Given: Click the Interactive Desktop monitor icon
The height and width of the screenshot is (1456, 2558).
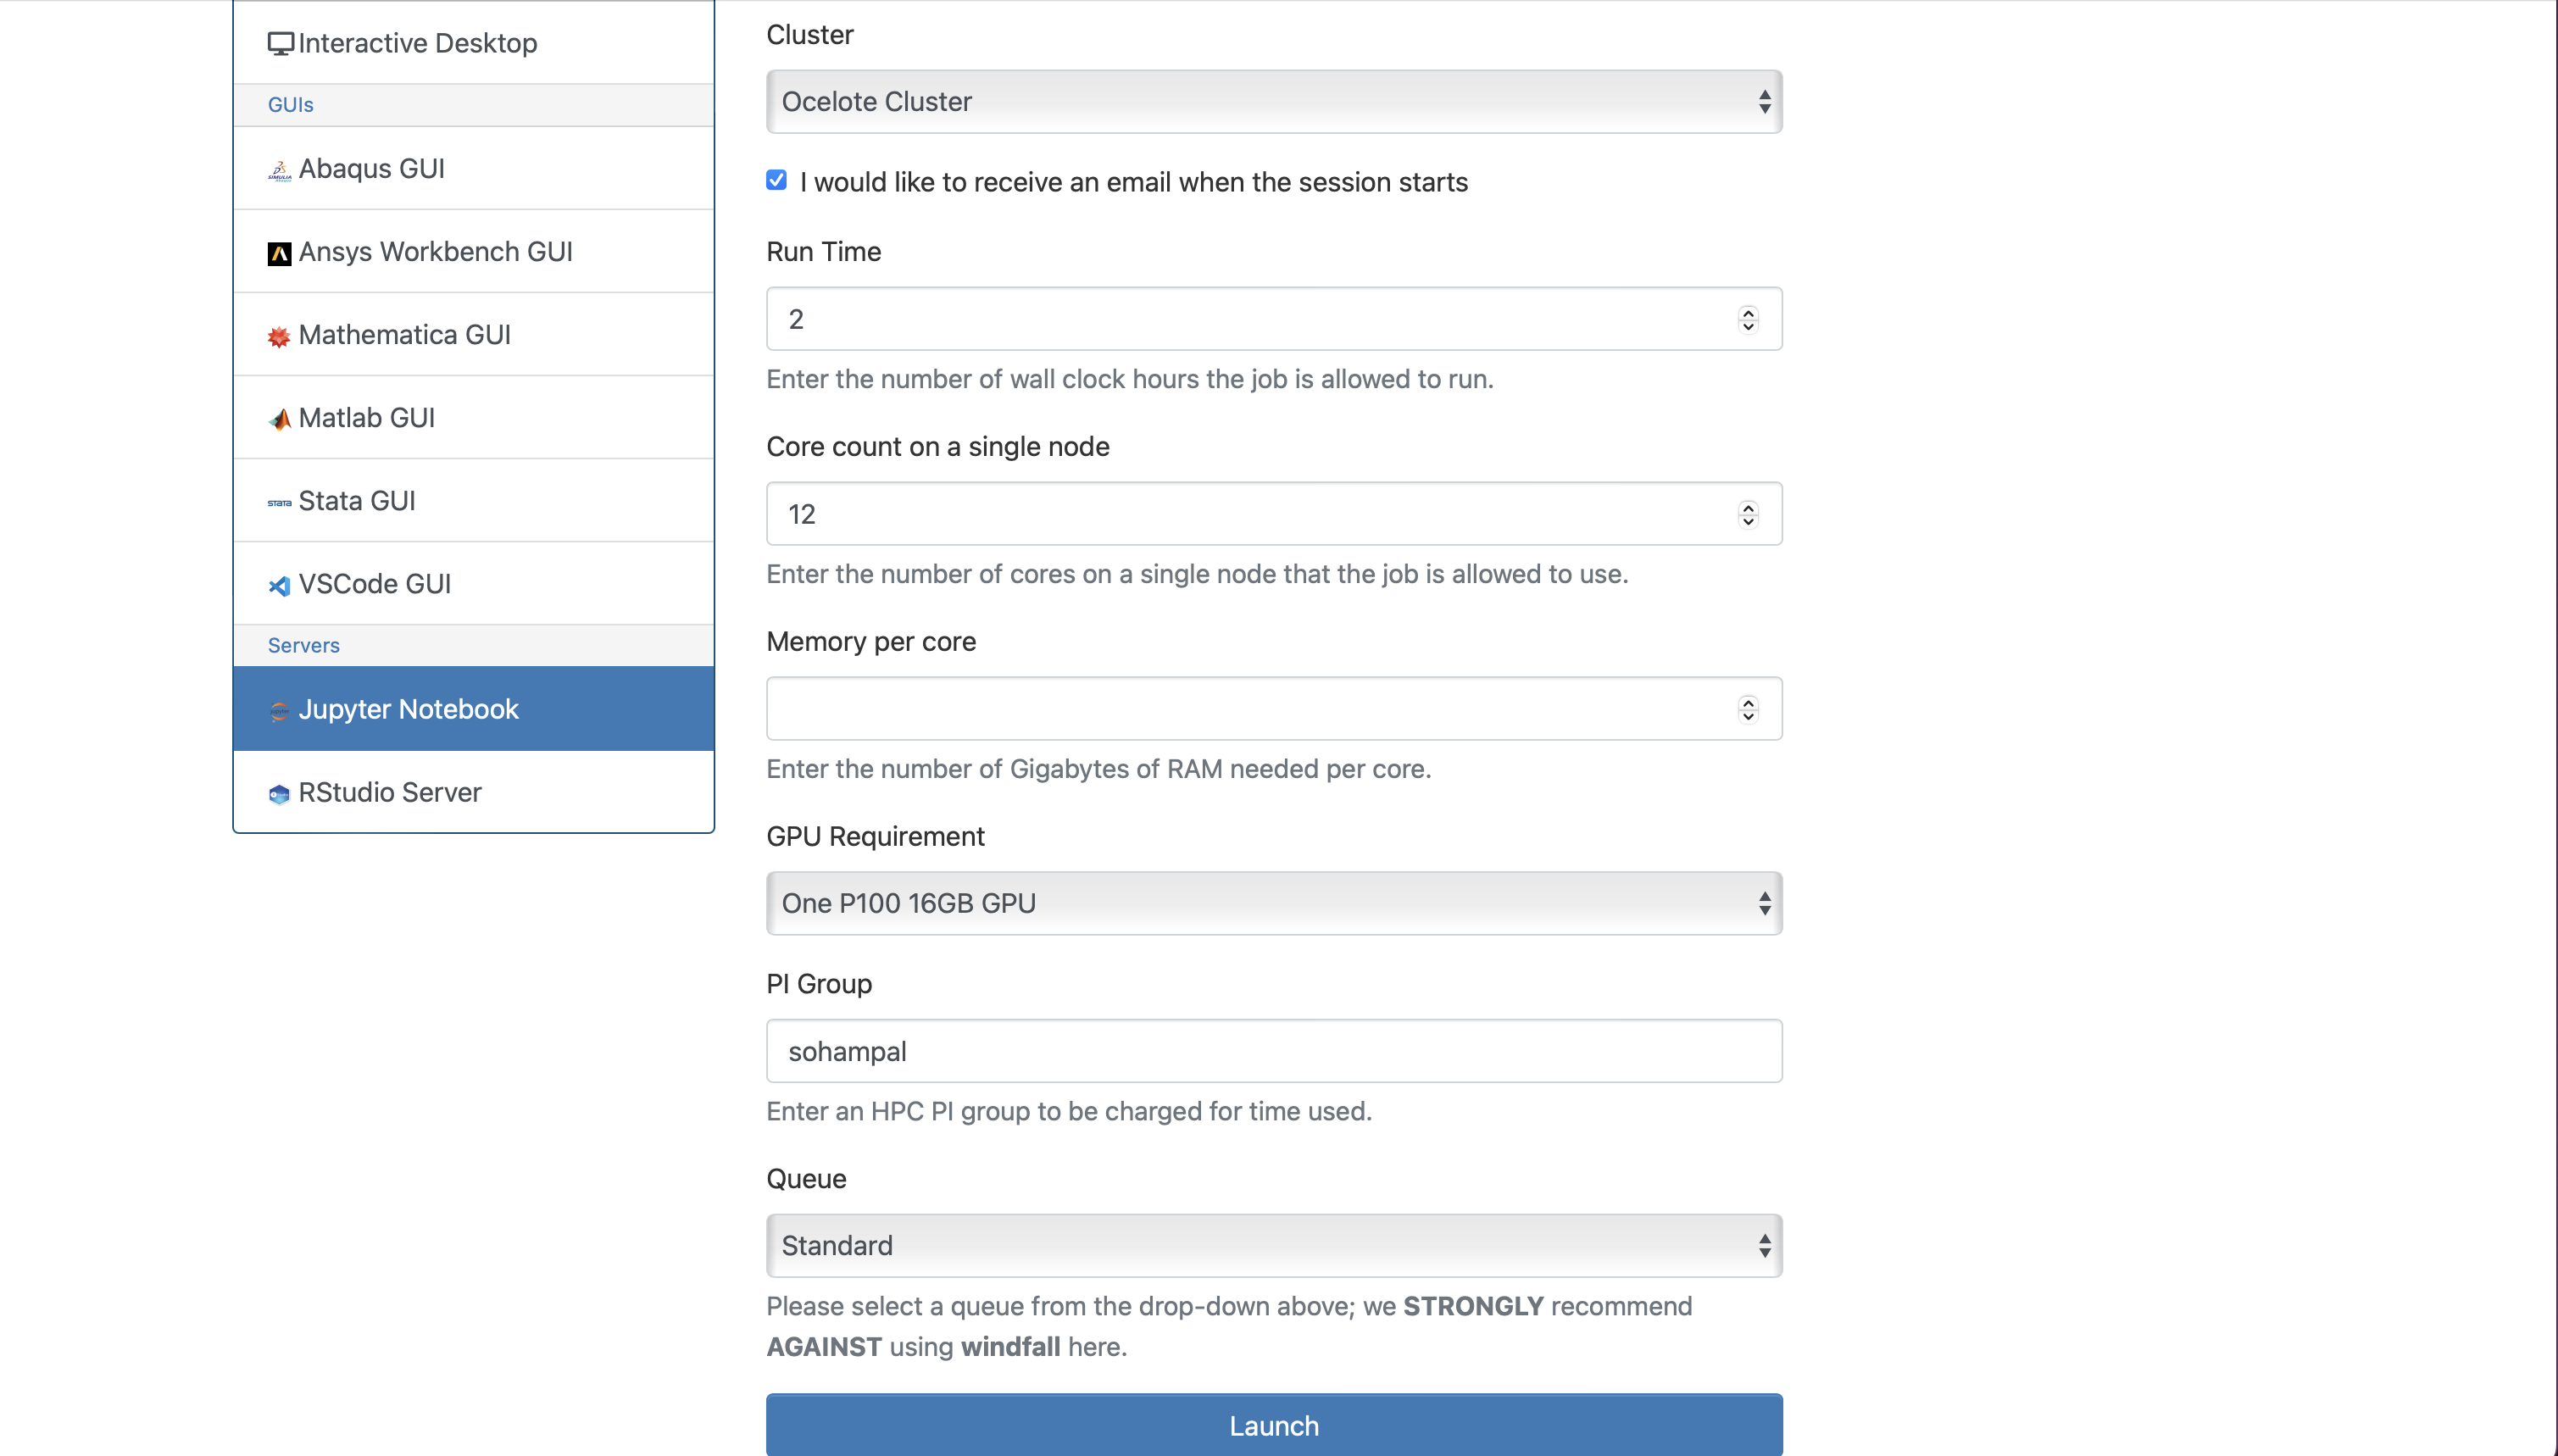Looking at the screenshot, I should tap(280, 43).
